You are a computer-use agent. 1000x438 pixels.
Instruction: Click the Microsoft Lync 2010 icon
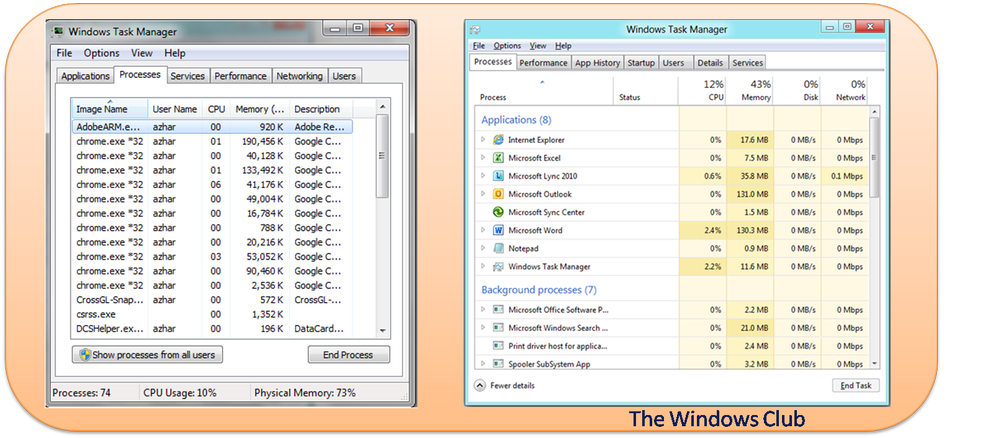point(499,176)
